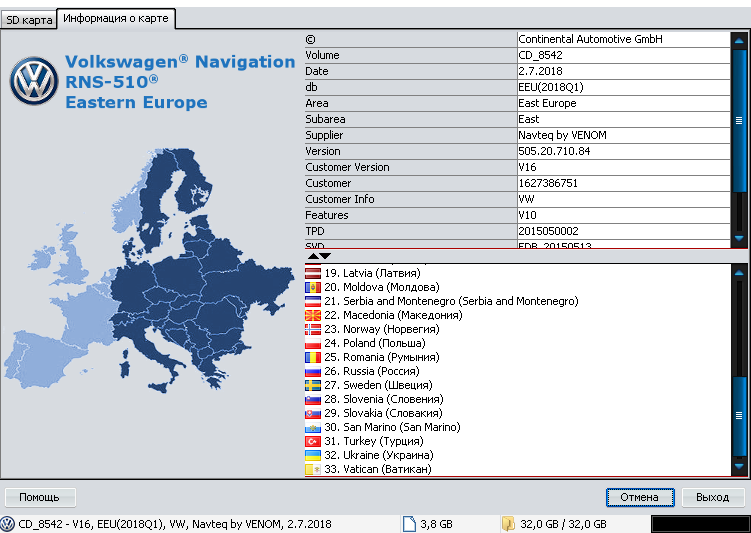The image size is (751, 533).
Task: Click the version value 505.20.710.84
Action: pyautogui.click(x=624, y=151)
